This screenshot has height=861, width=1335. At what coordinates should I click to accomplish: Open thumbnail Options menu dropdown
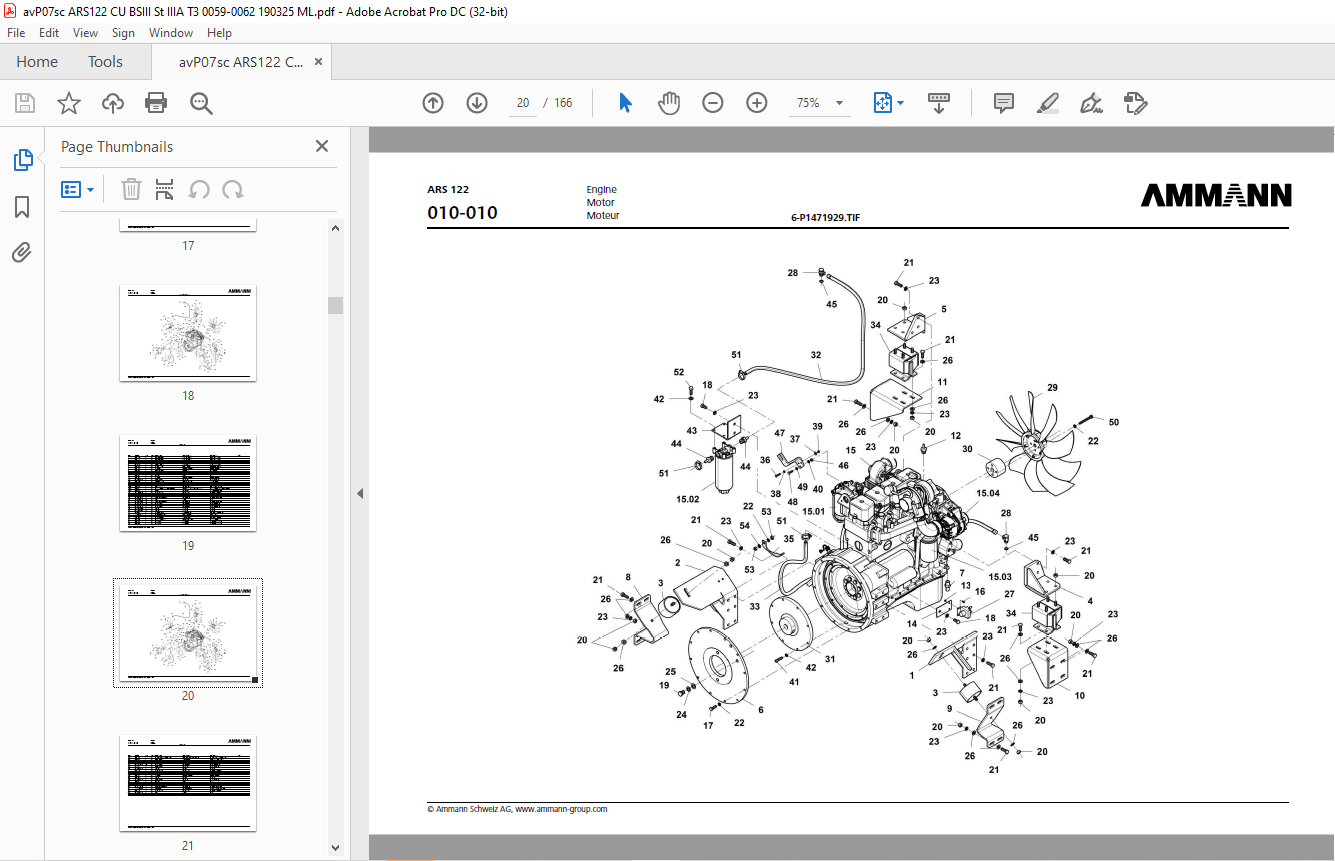(x=78, y=189)
